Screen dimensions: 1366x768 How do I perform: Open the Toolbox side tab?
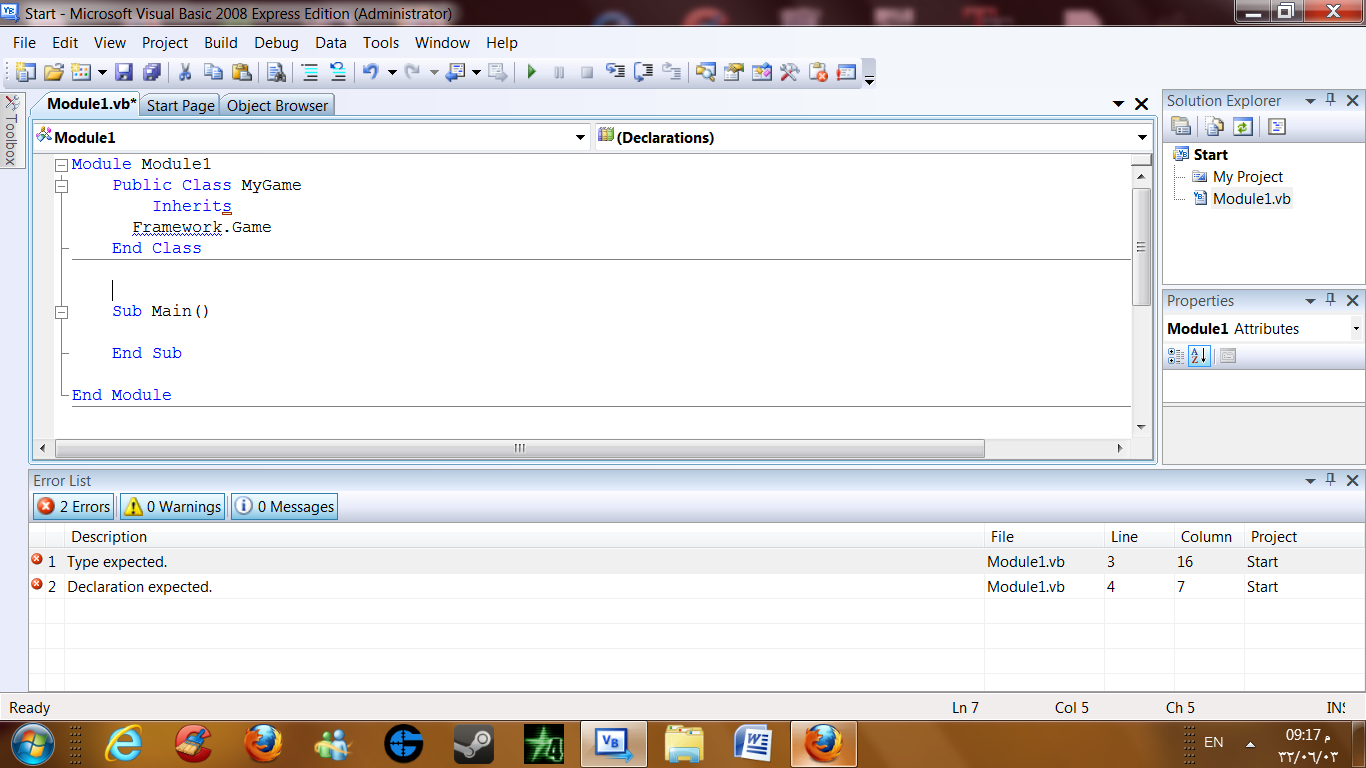tap(12, 131)
